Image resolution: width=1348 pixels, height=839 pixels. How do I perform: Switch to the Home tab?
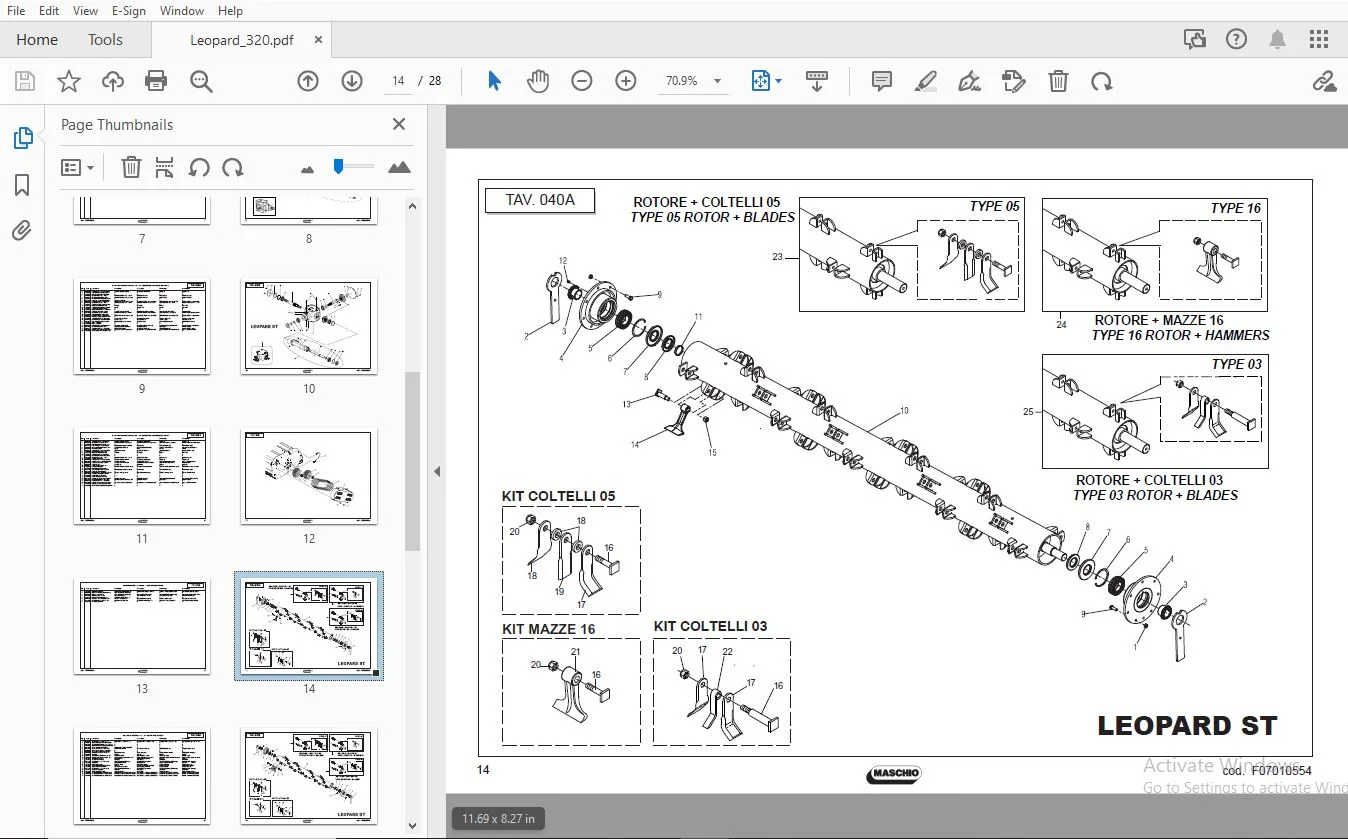[x=37, y=40]
